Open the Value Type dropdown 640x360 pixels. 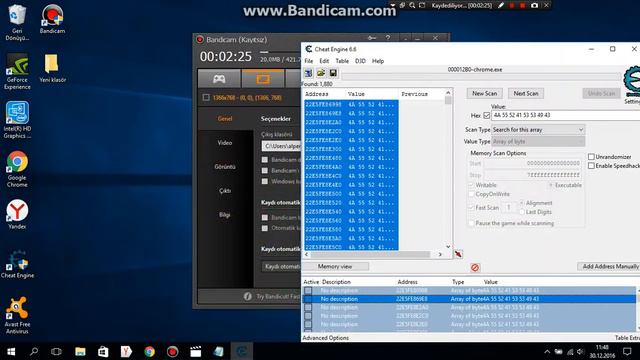point(538,141)
